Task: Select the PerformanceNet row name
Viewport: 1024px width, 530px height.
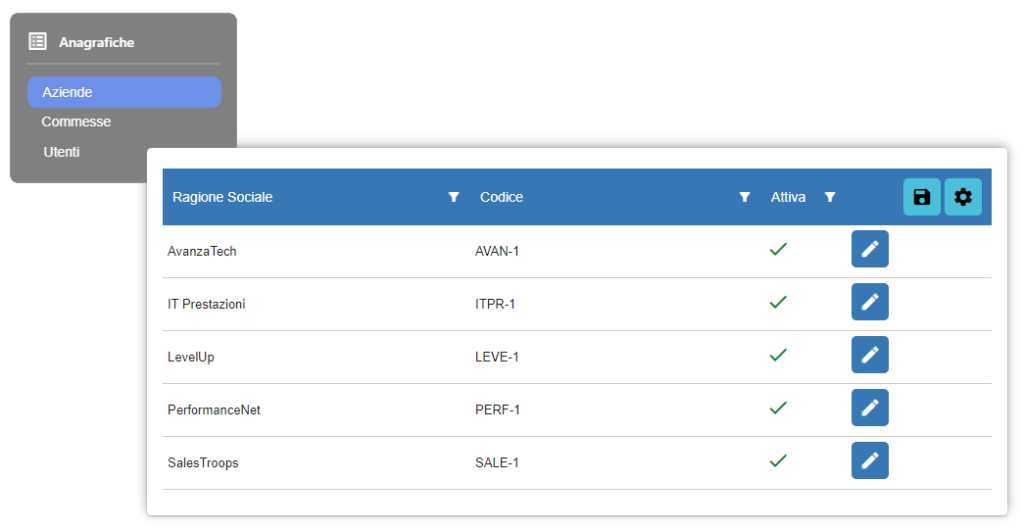Action: point(214,410)
